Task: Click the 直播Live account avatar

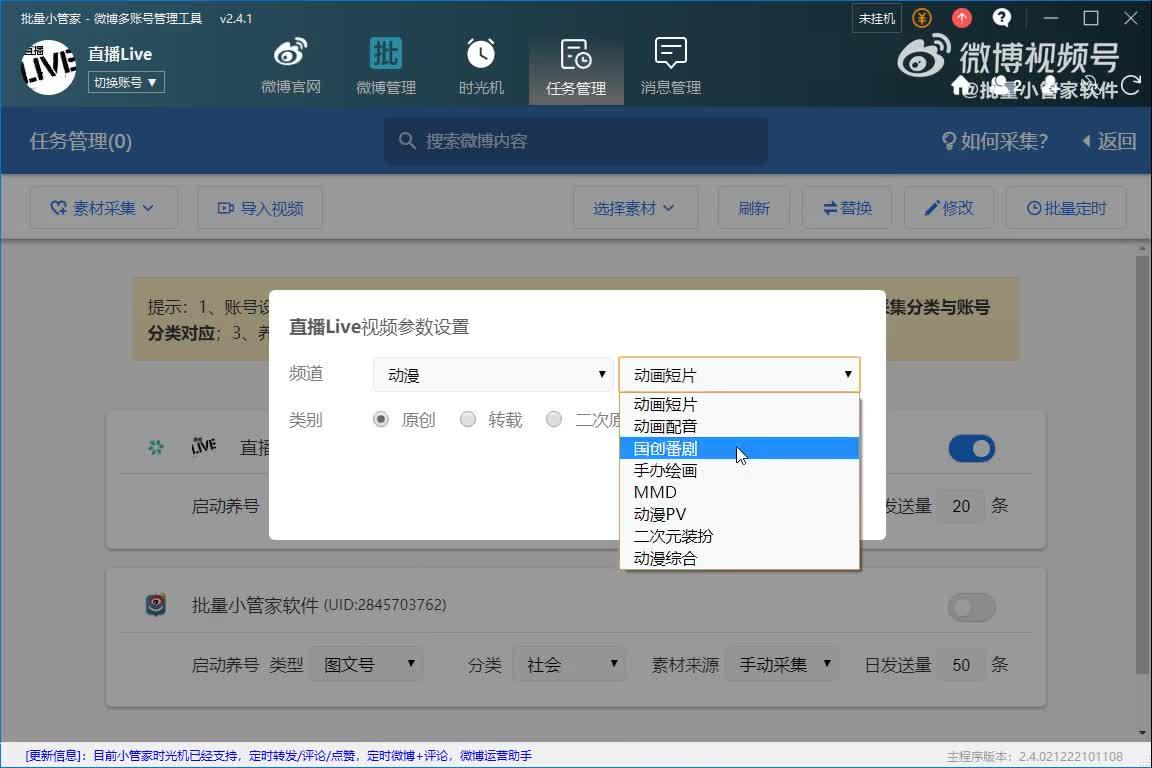Action: click(x=48, y=67)
